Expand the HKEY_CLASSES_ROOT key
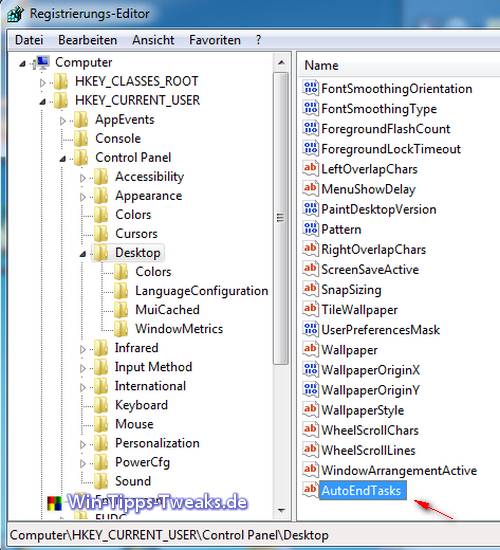 coord(43,83)
